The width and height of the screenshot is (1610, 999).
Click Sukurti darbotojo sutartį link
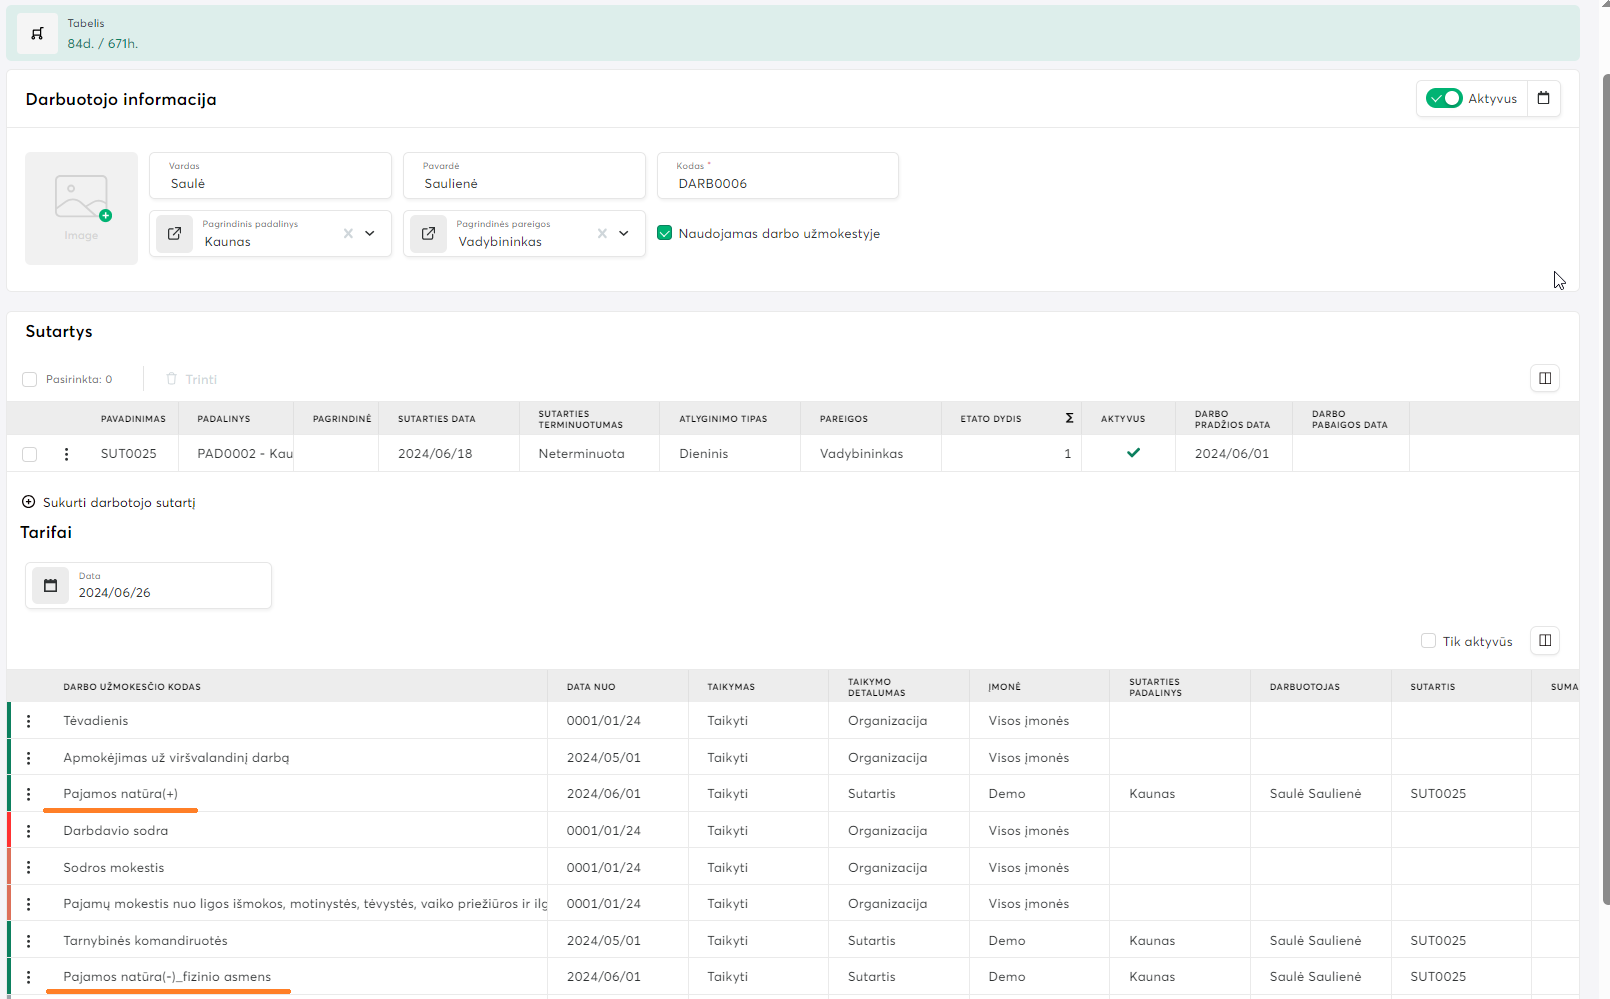tap(118, 503)
